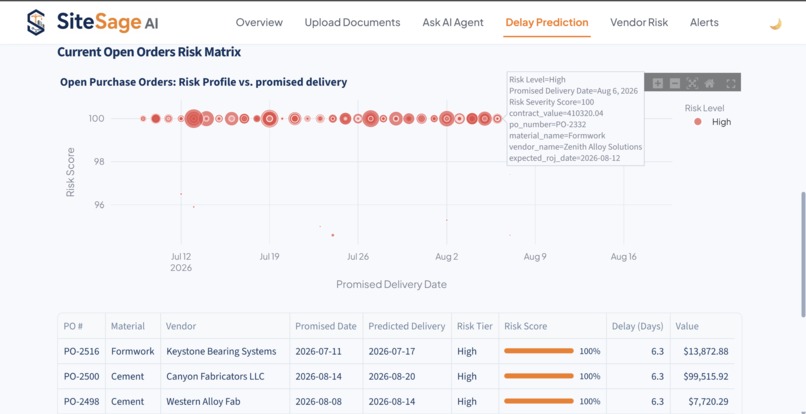The width and height of the screenshot is (806, 414).
Task: Click the Promised Date column header
Action: pyautogui.click(x=326, y=326)
